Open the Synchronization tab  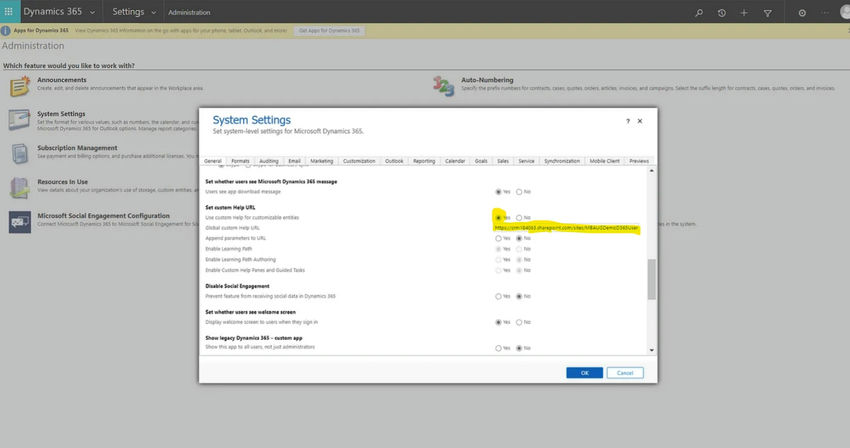(x=562, y=161)
